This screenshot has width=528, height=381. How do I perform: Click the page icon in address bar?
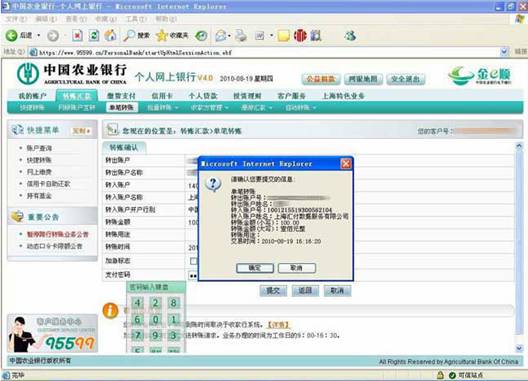(33, 52)
